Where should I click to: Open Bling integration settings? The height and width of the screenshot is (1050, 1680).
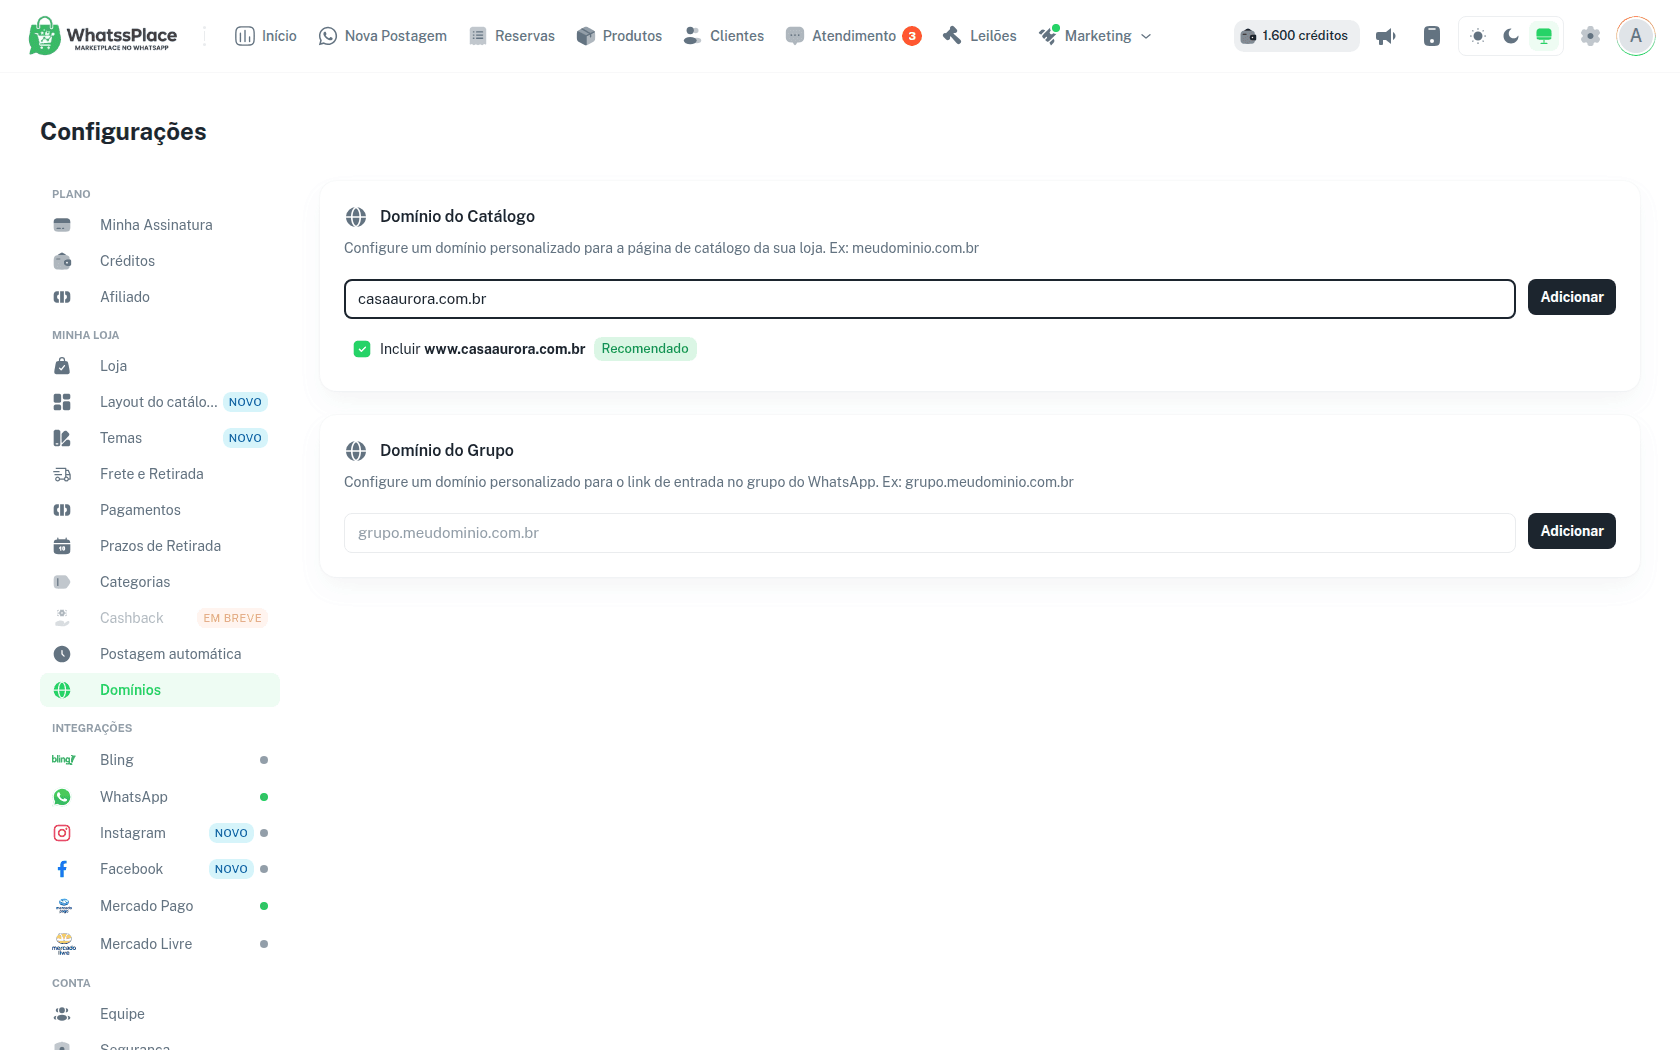click(160, 760)
